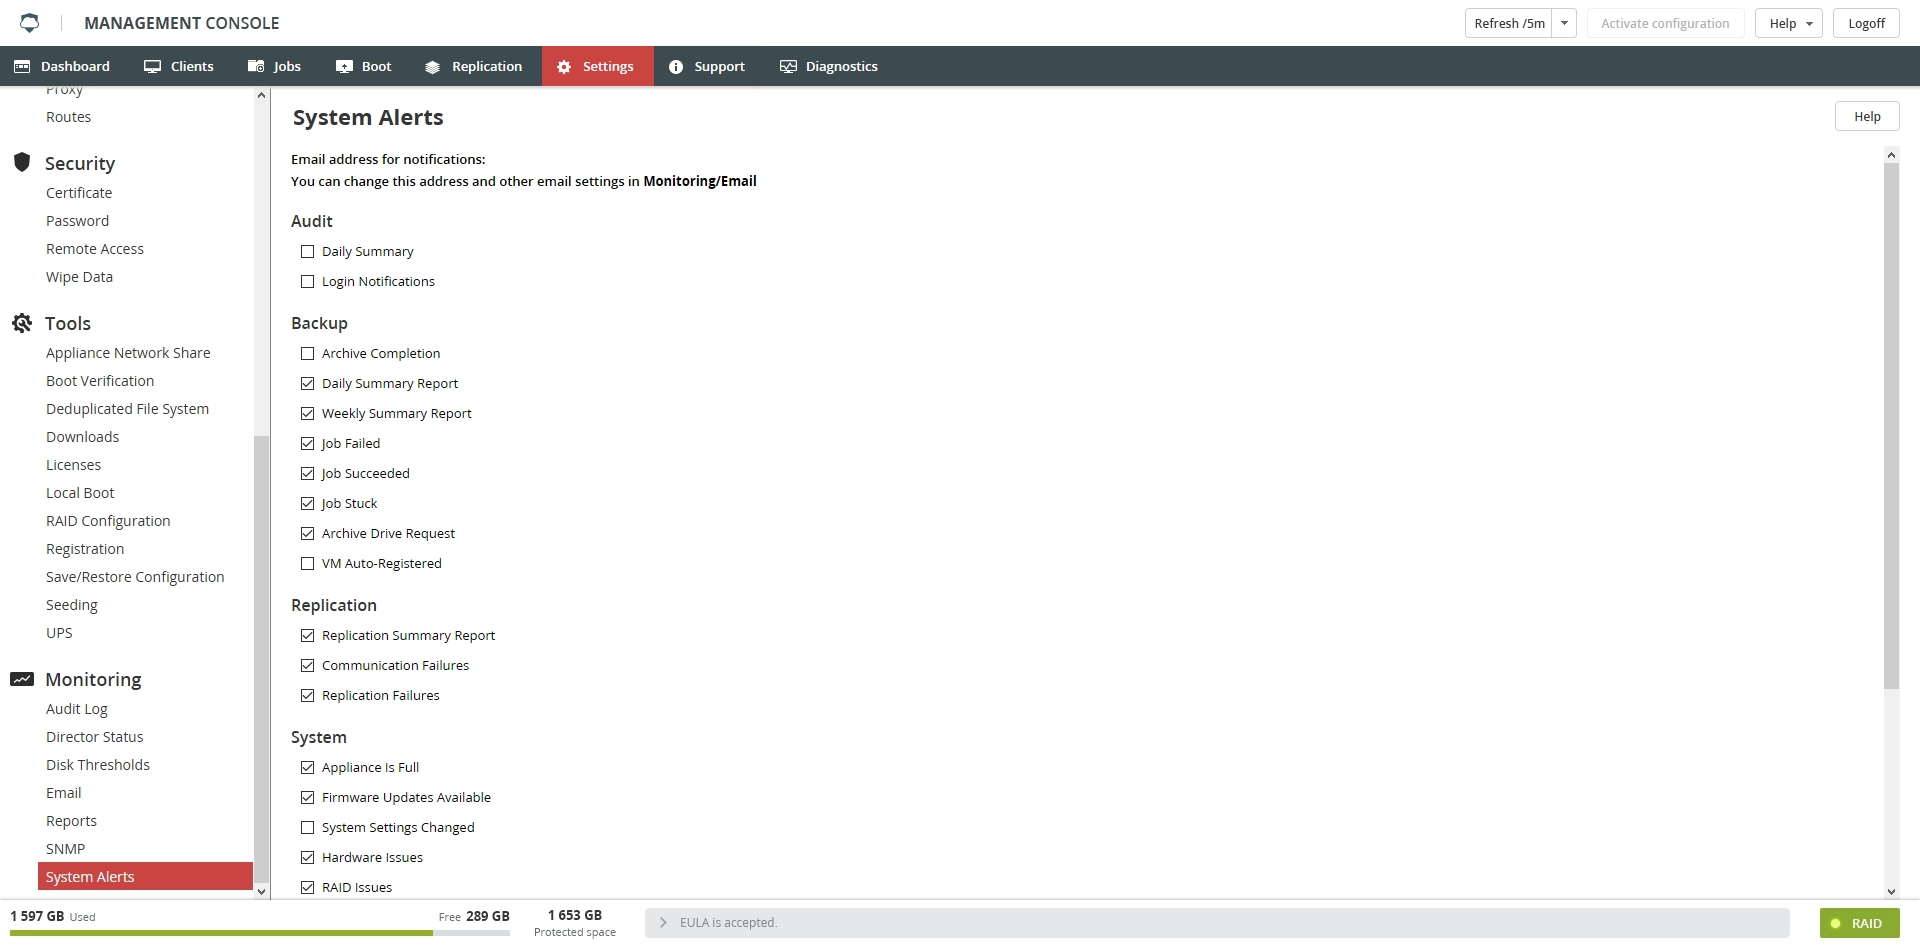Open the Support tab

pos(708,66)
